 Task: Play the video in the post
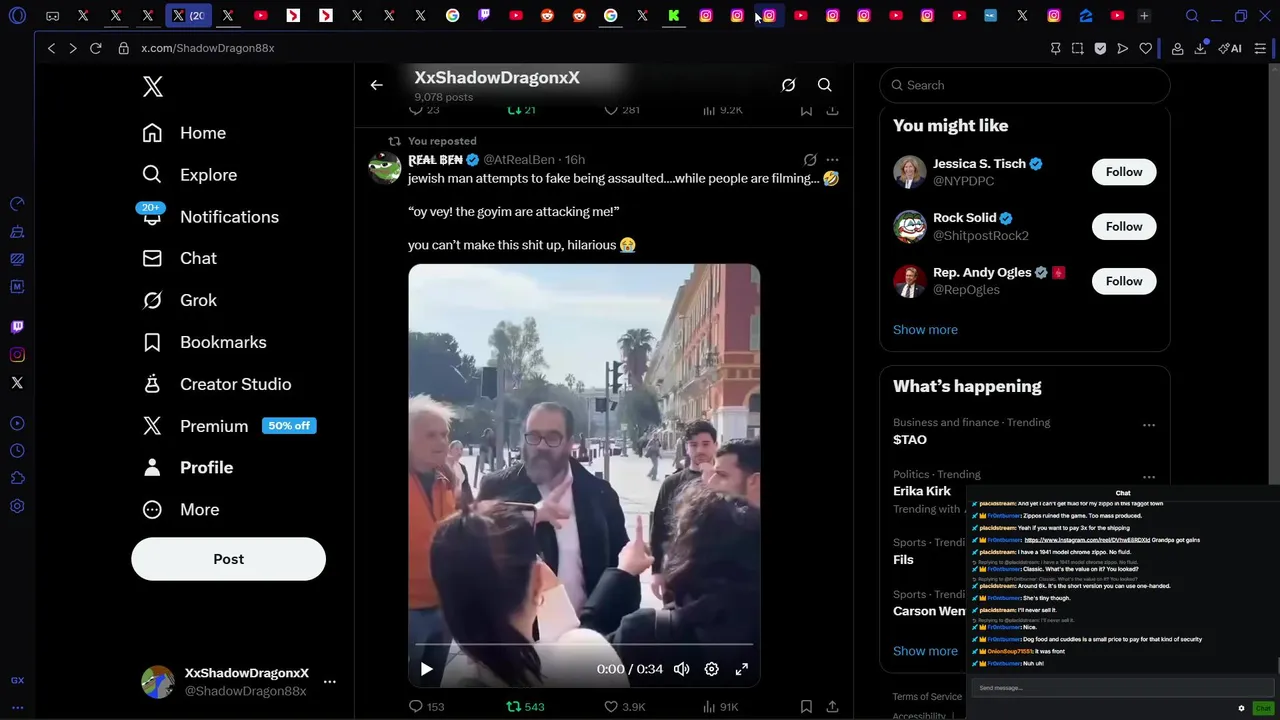tap(426, 669)
